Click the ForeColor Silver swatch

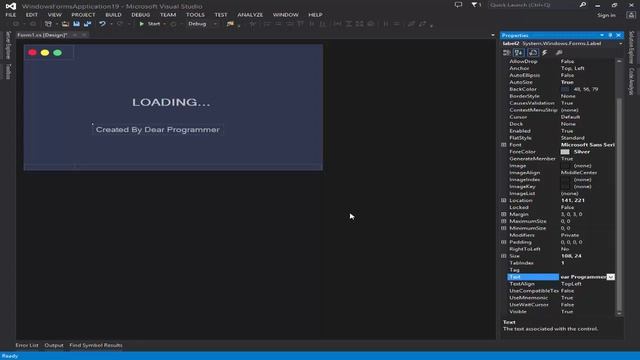coord(565,152)
